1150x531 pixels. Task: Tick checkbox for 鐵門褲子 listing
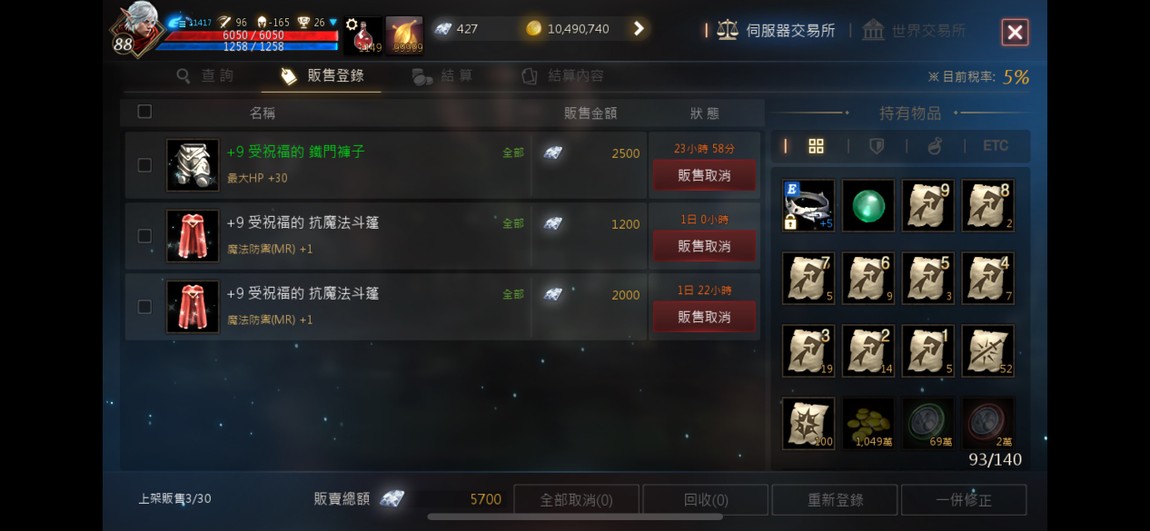[x=144, y=165]
